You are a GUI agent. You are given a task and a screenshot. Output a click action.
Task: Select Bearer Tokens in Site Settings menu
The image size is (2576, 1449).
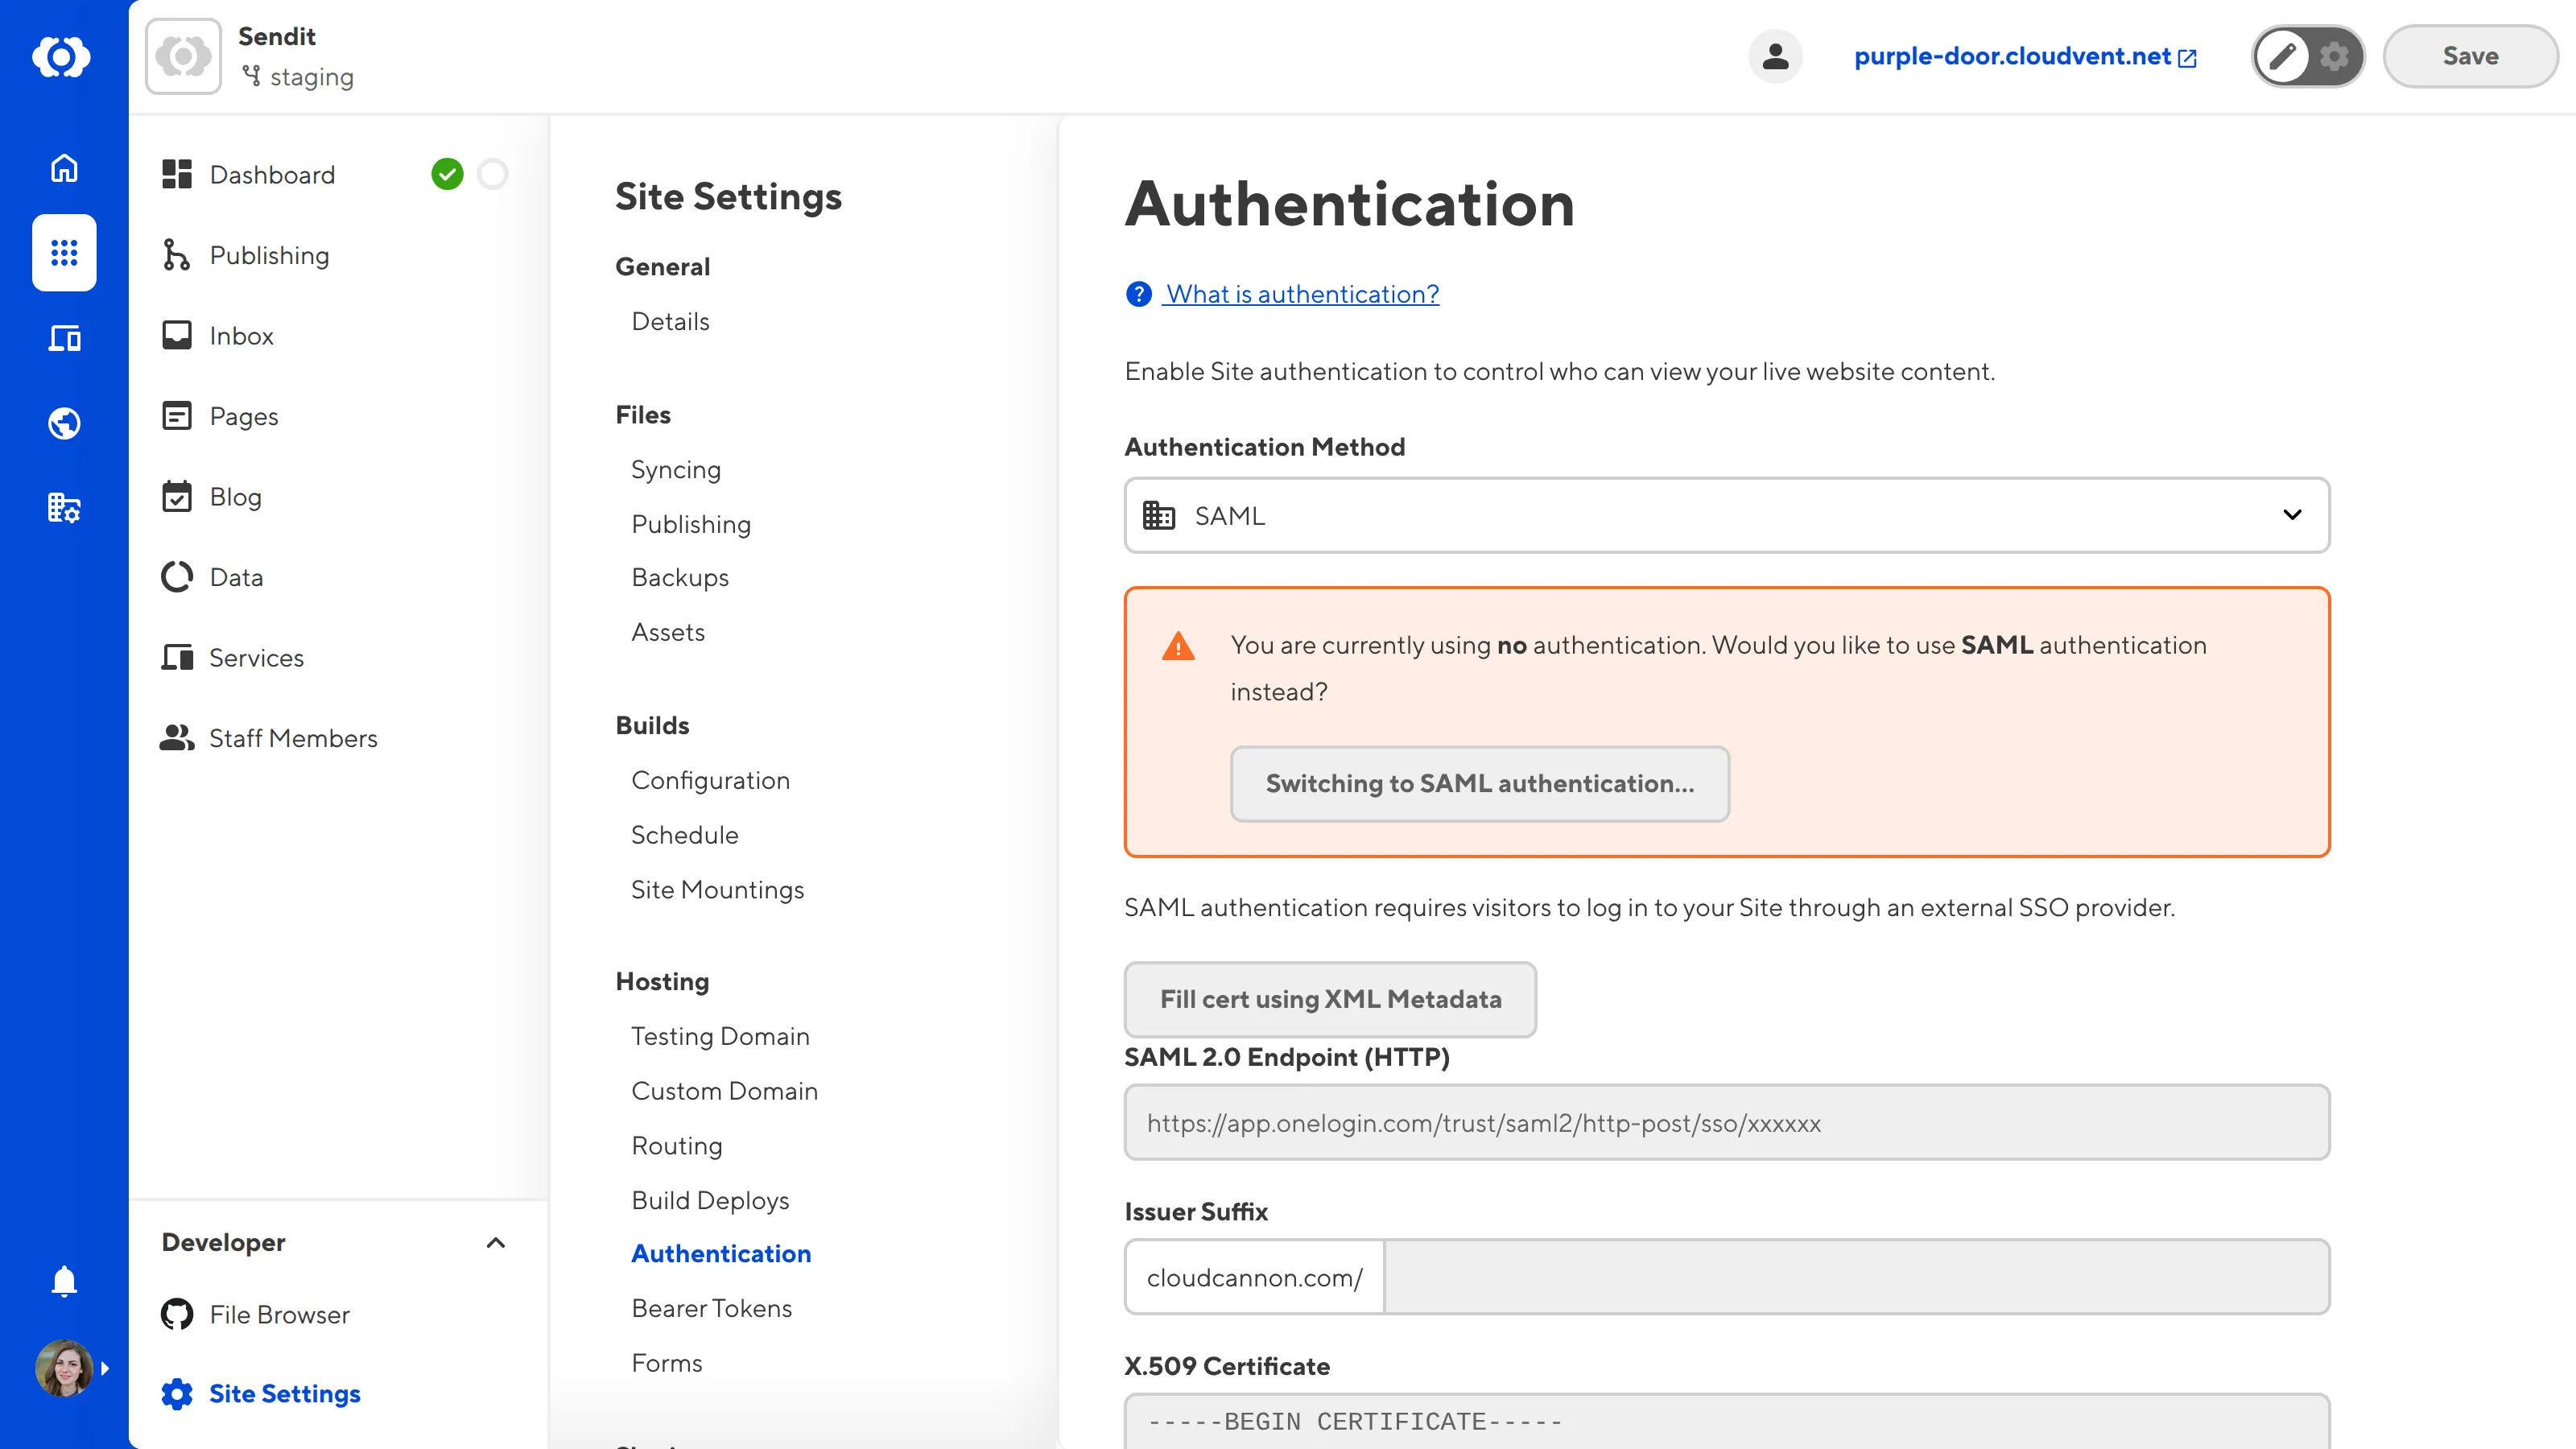pyautogui.click(x=711, y=1308)
